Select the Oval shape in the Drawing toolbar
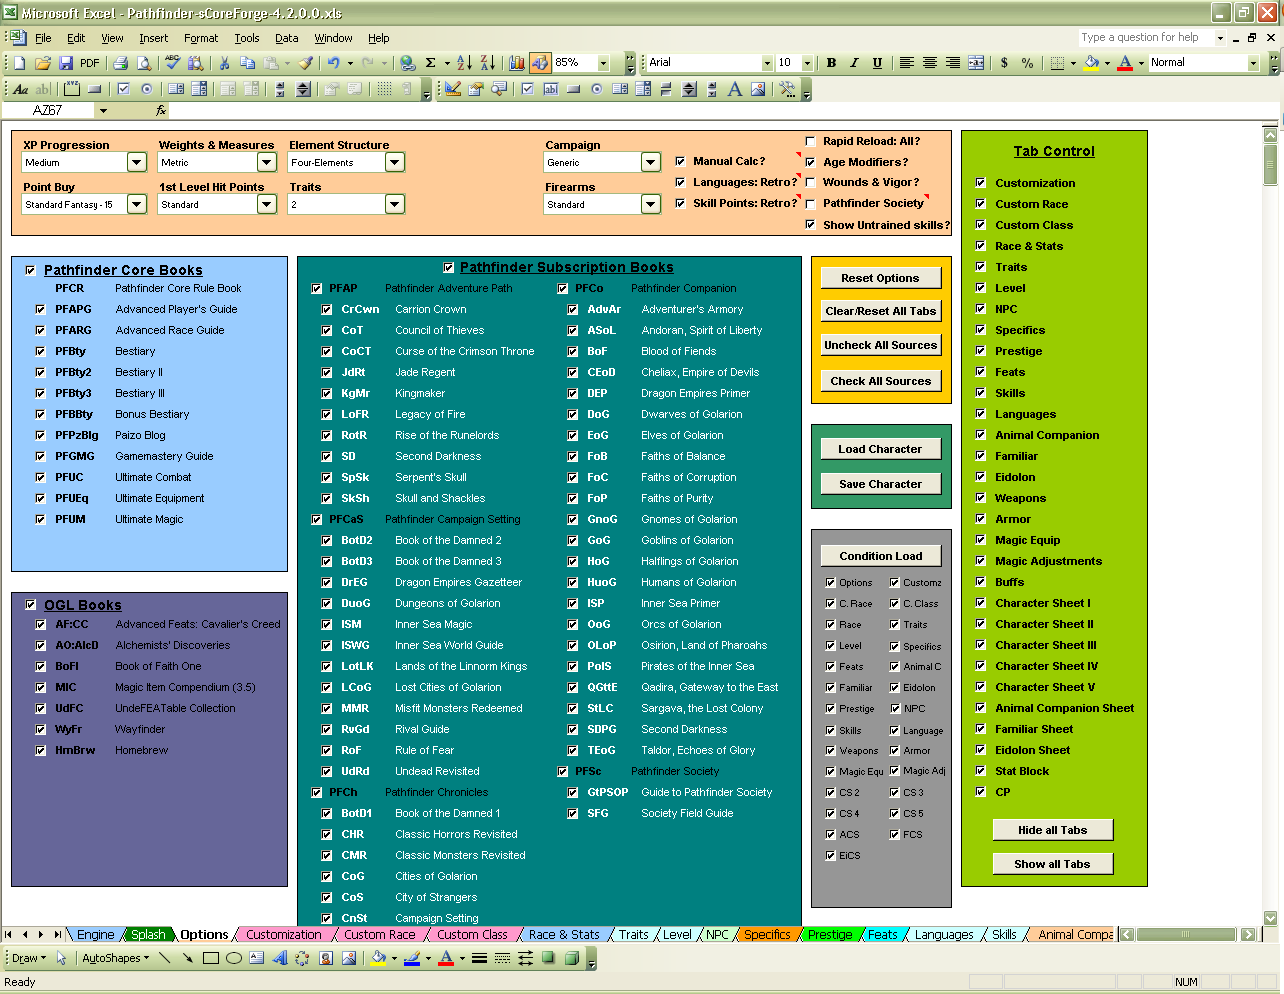 point(234,958)
